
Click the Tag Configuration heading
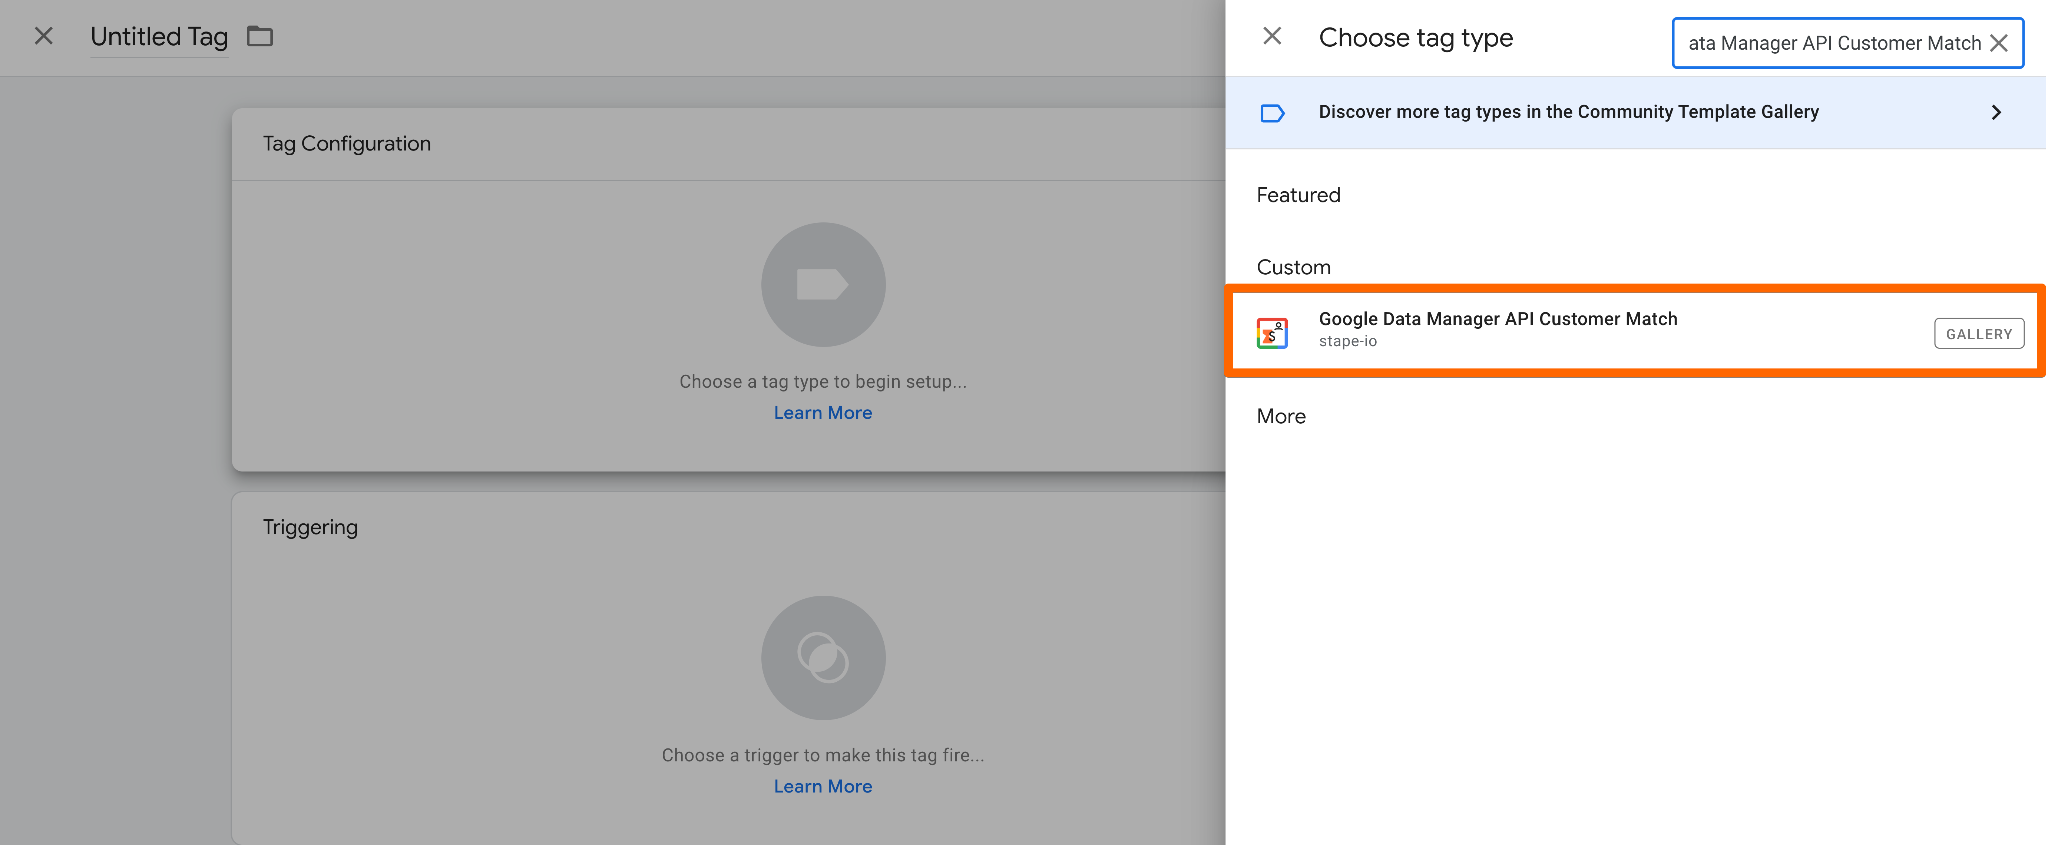pyautogui.click(x=347, y=144)
